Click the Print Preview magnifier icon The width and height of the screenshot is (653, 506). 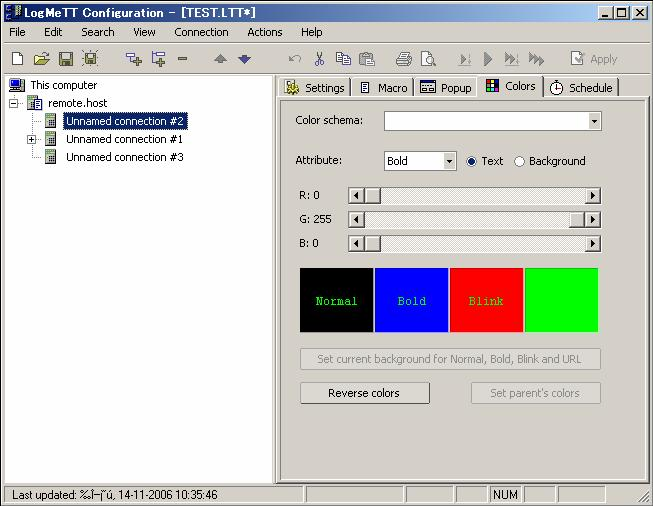click(x=428, y=59)
